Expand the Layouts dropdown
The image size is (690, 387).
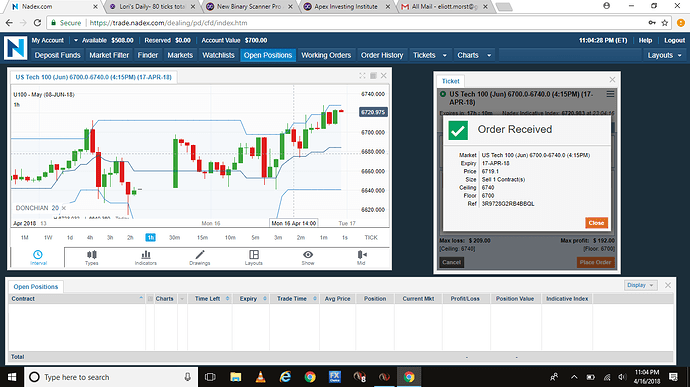coord(664,55)
